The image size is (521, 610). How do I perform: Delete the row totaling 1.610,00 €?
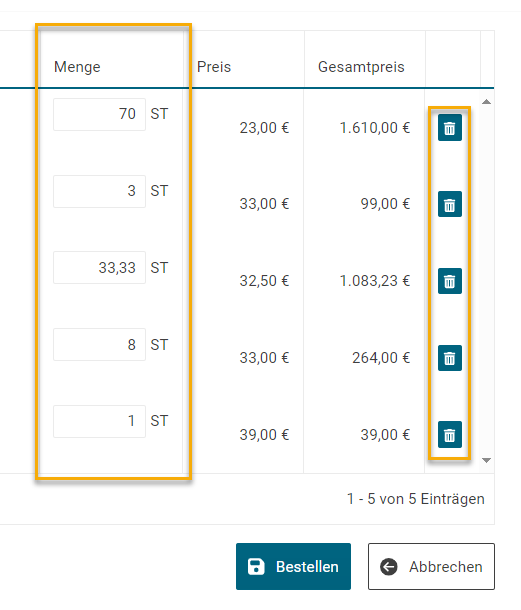[449, 128]
